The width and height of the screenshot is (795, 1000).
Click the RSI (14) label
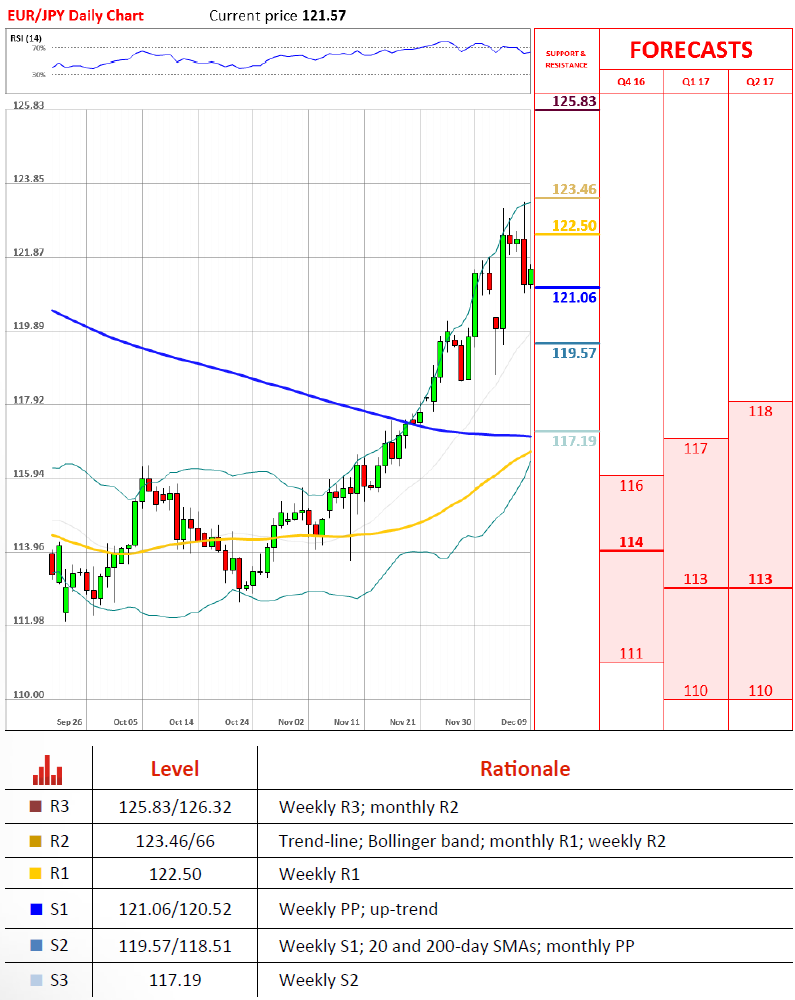(26, 38)
